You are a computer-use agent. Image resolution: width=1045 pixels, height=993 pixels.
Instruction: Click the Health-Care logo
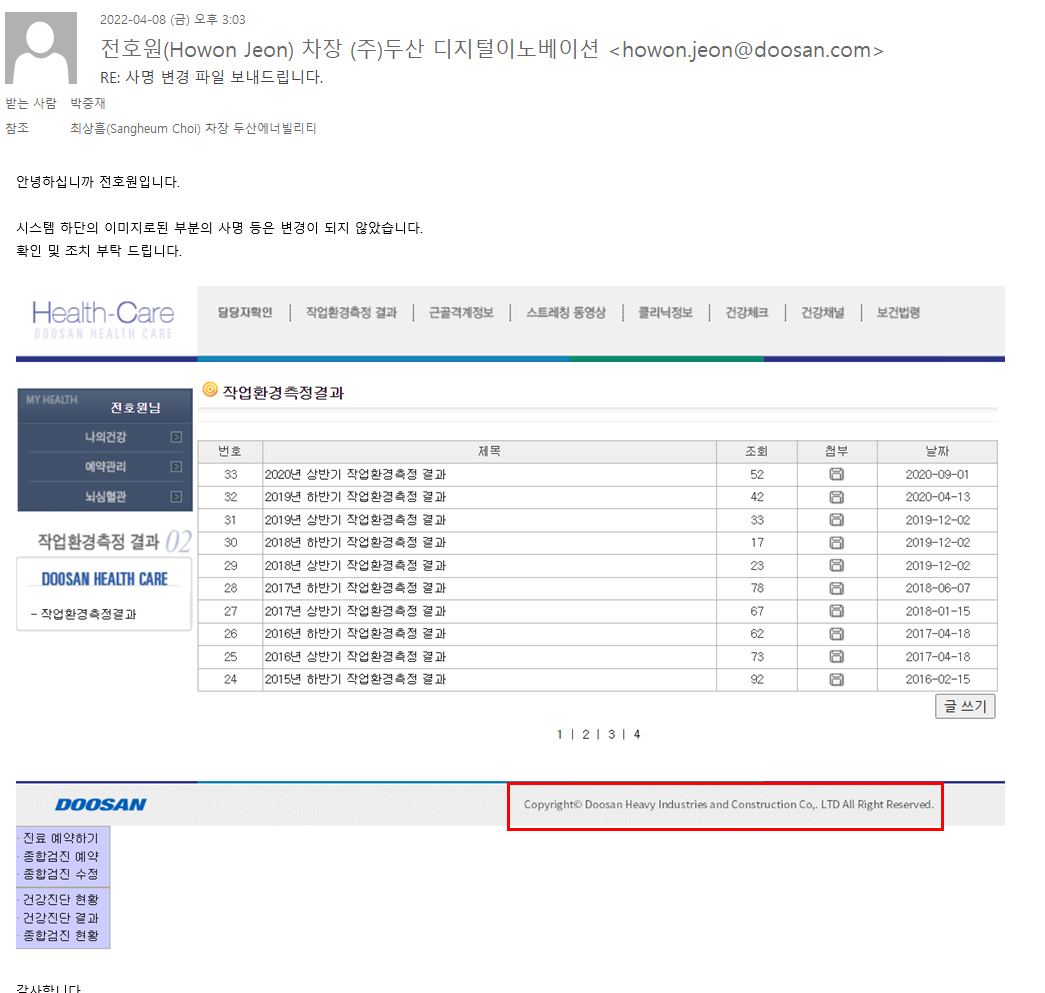(x=103, y=320)
